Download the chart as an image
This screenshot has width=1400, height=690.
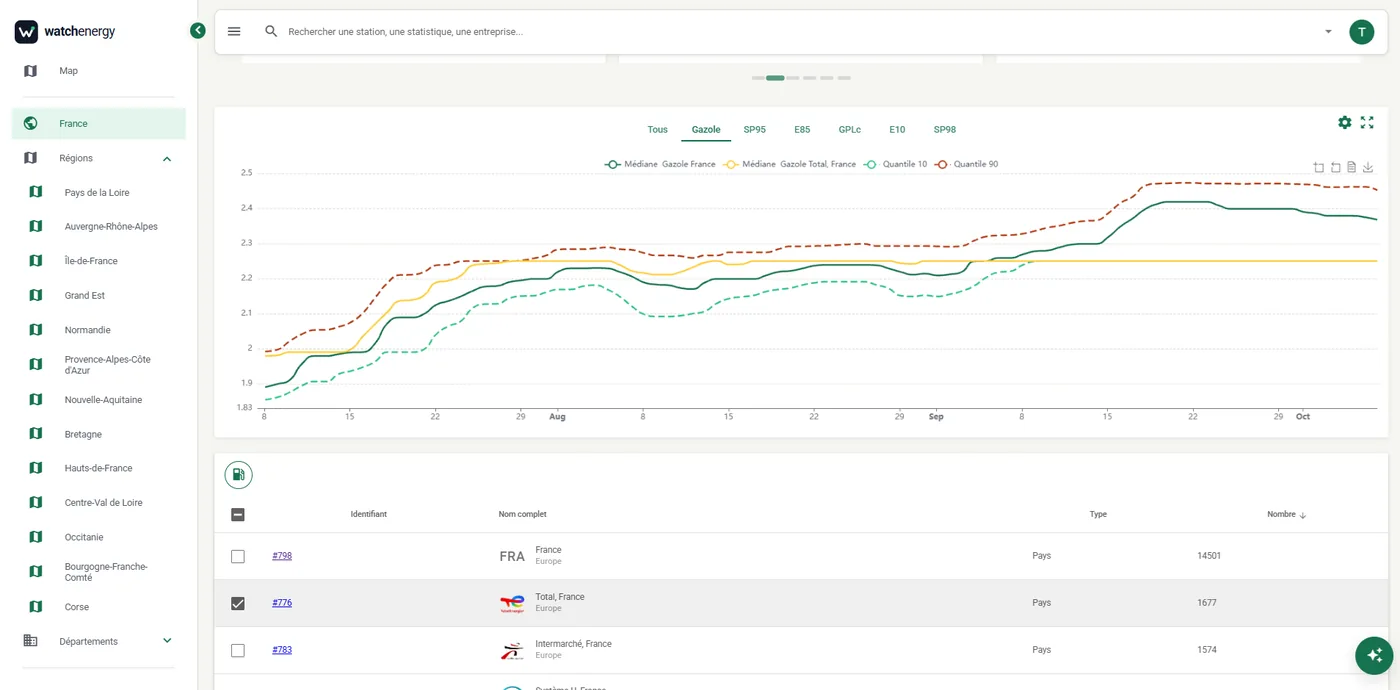1368,167
